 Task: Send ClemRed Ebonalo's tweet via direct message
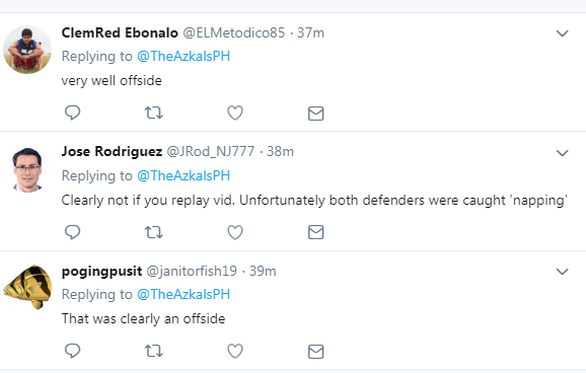coord(316,113)
